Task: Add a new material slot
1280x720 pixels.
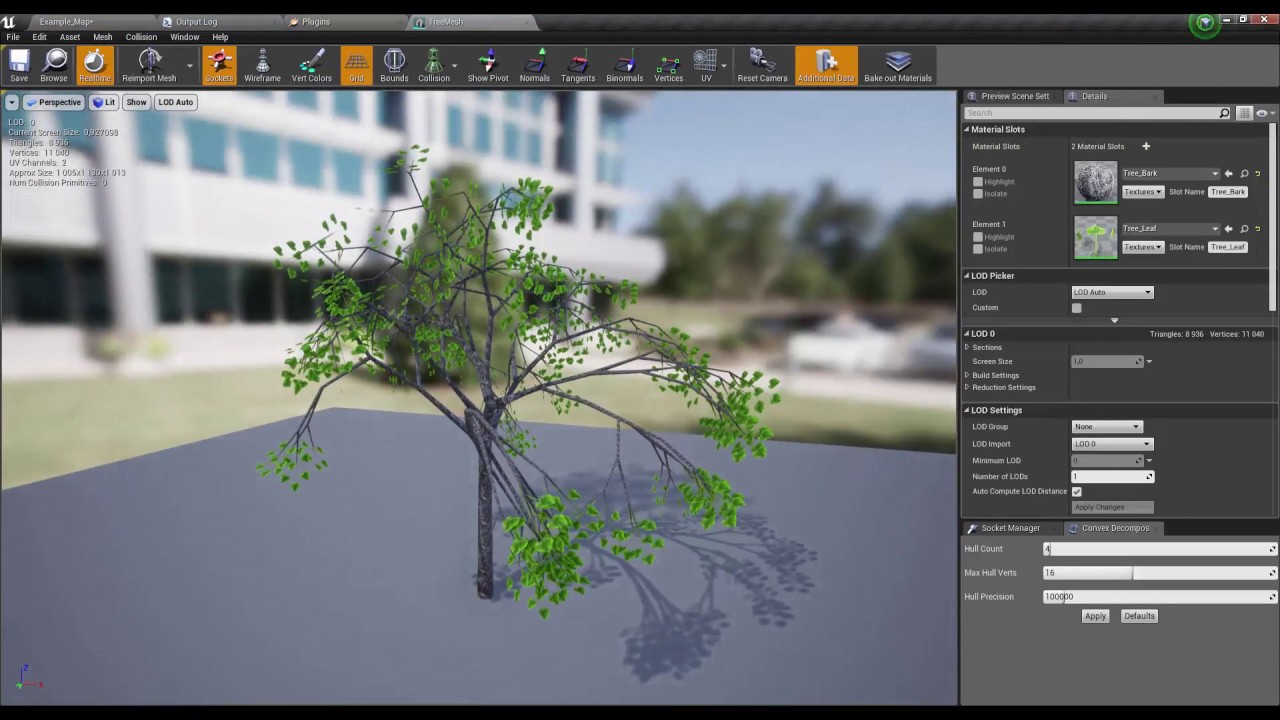Action: click(x=1146, y=146)
